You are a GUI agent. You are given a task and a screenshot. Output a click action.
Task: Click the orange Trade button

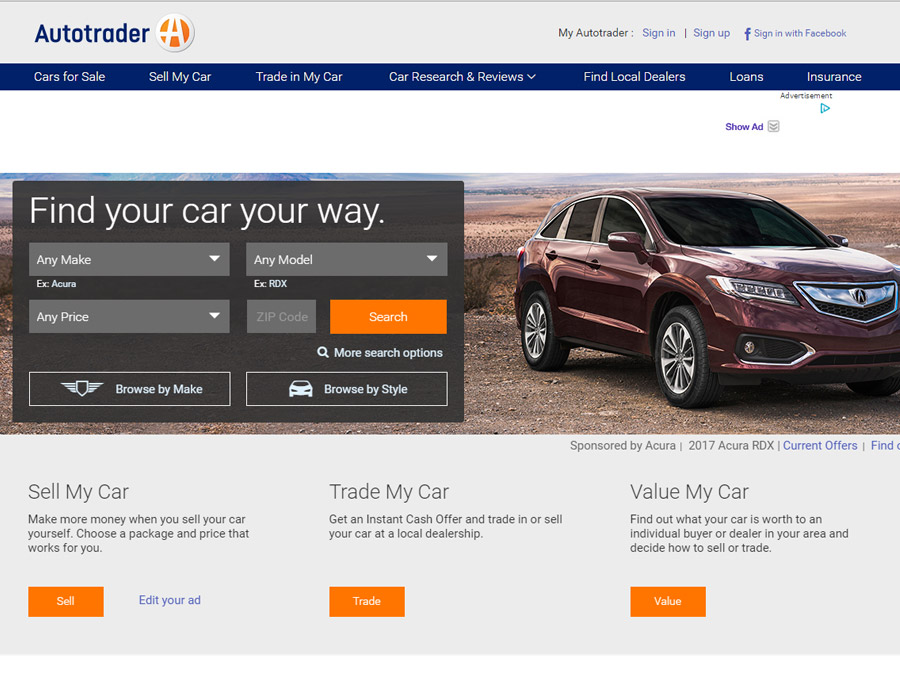tap(367, 601)
